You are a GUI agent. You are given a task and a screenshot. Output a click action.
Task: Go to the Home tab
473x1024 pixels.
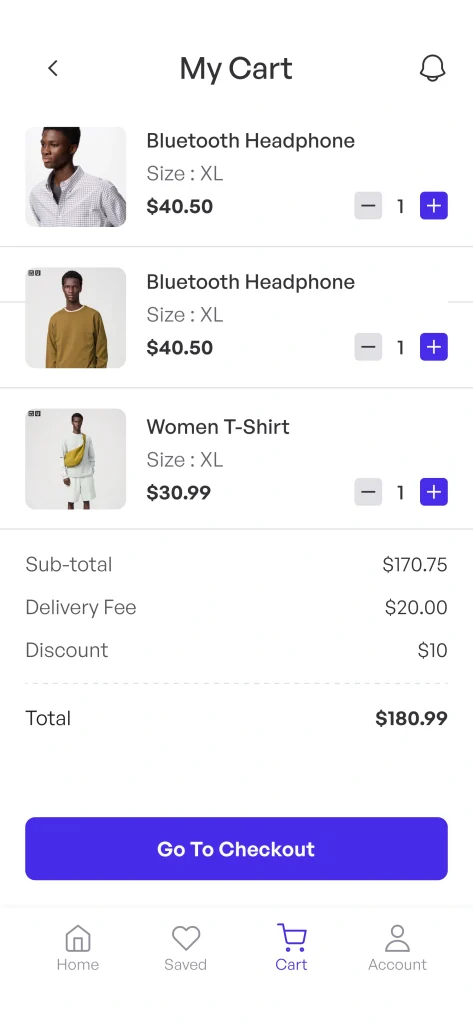click(x=78, y=948)
